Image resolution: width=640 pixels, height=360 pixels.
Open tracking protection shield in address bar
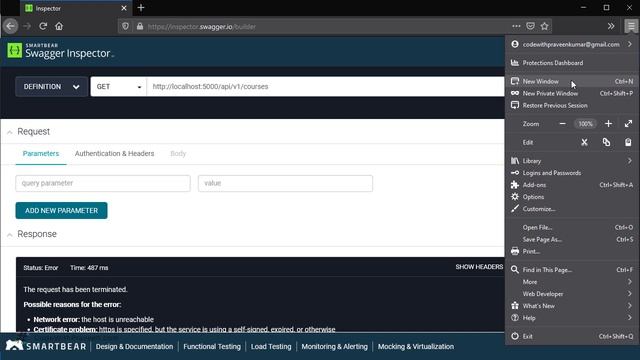coord(126,27)
